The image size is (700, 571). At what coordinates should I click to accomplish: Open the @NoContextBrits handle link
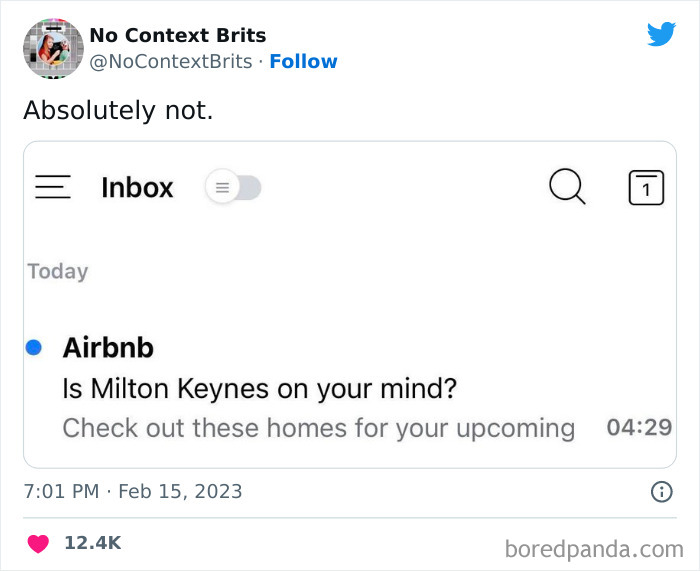pyautogui.click(x=170, y=61)
